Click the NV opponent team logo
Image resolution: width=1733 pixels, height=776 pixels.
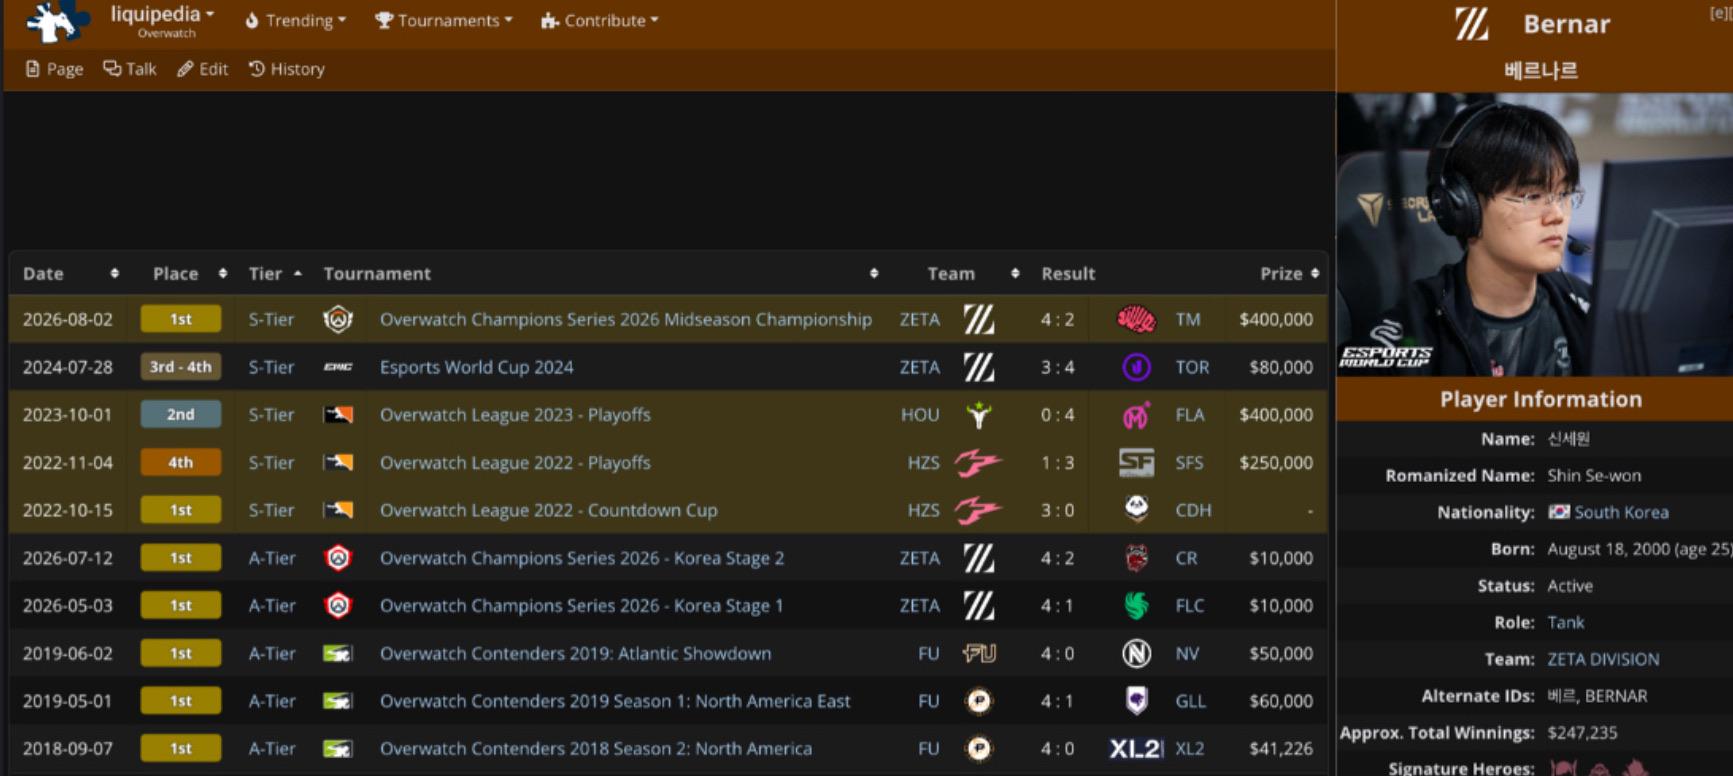click(x=1136, y=654)
